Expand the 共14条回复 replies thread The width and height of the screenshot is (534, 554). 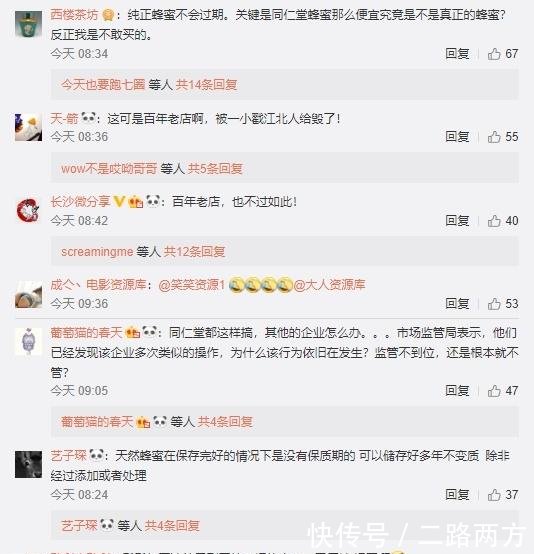(206, 85)
